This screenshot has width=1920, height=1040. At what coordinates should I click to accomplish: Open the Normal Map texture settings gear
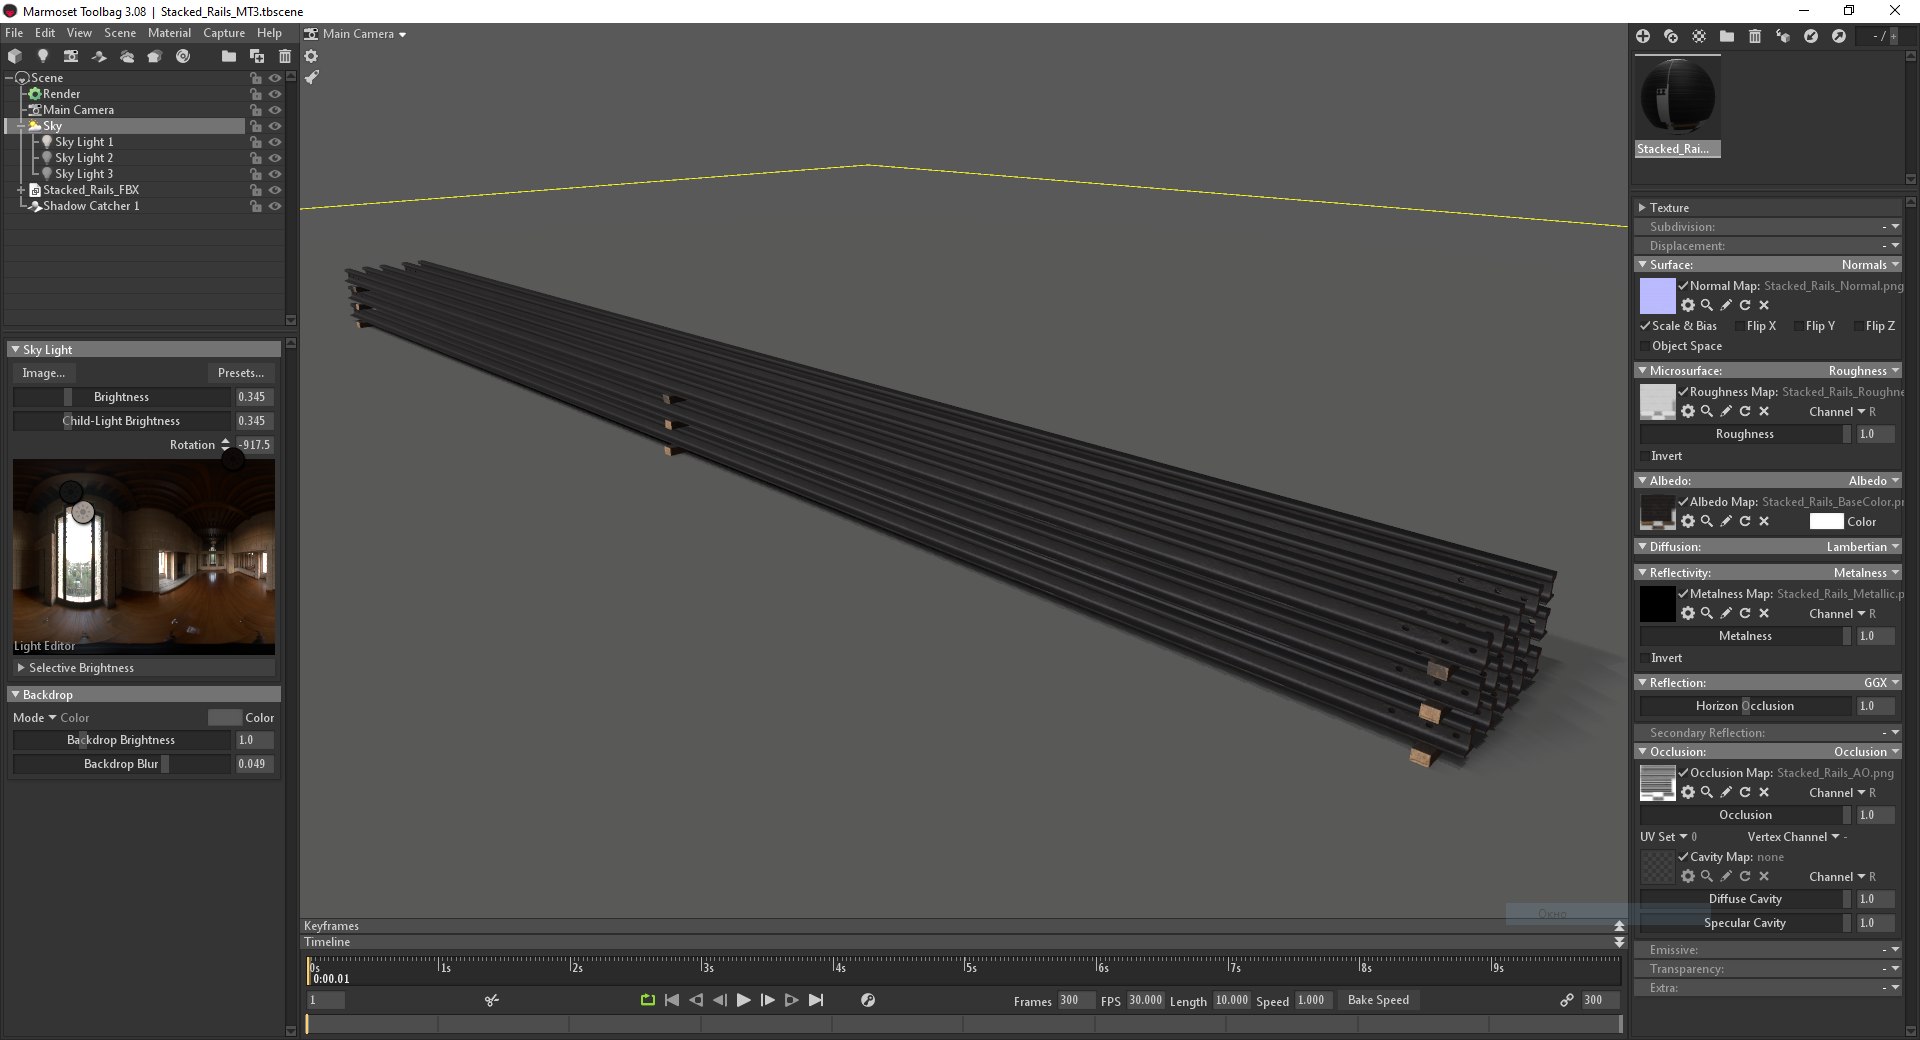coord(1688,305)
